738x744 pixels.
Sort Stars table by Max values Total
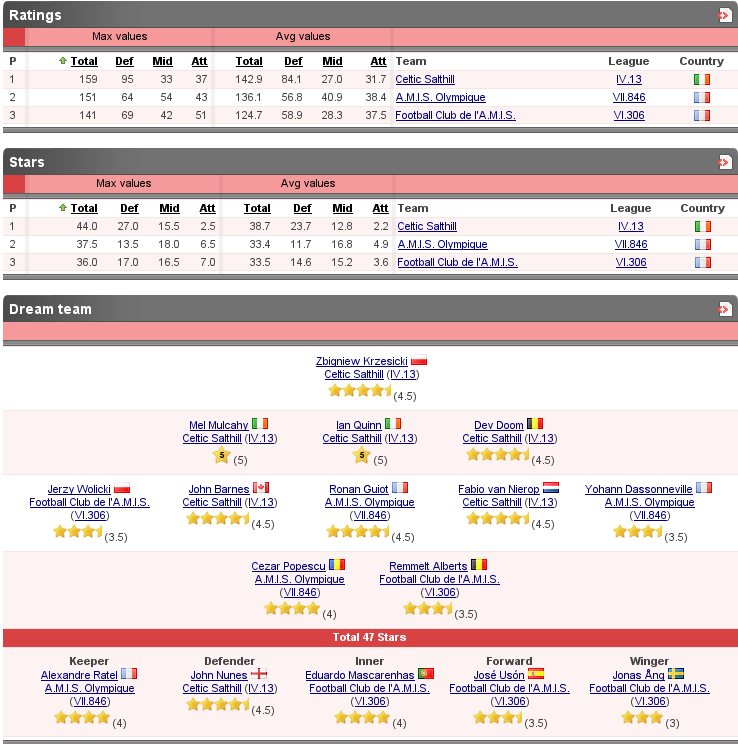click(x=84, y=208)
